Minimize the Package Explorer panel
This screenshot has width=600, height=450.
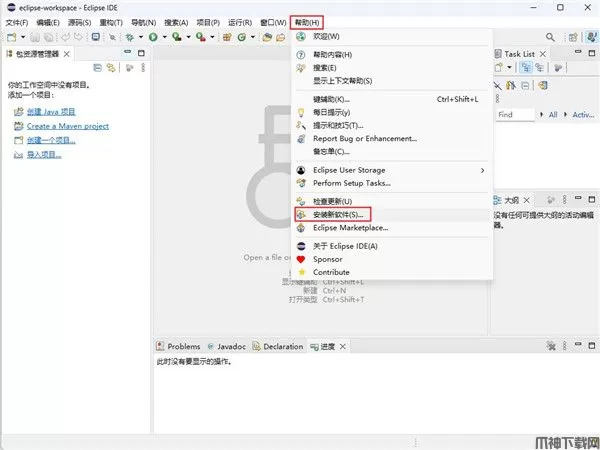click(127, 52)
